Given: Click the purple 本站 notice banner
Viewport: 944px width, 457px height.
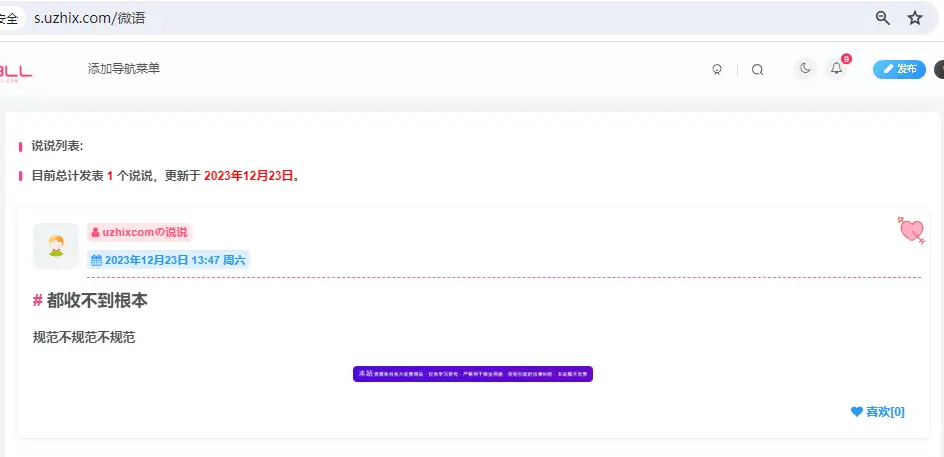Looking at the screenshot, I should click(472, 373).
